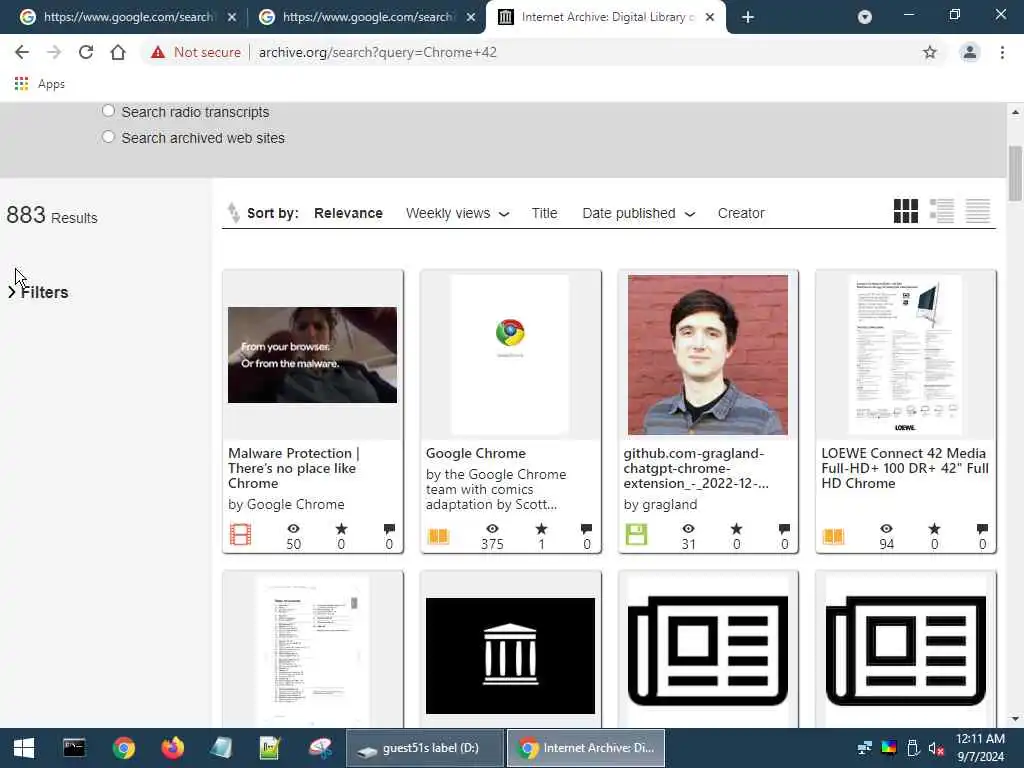Image resolution: width=1024 pixels, height=768 pixels.
Task: Reload the archive.org page
Action: [x=86, y=52]
